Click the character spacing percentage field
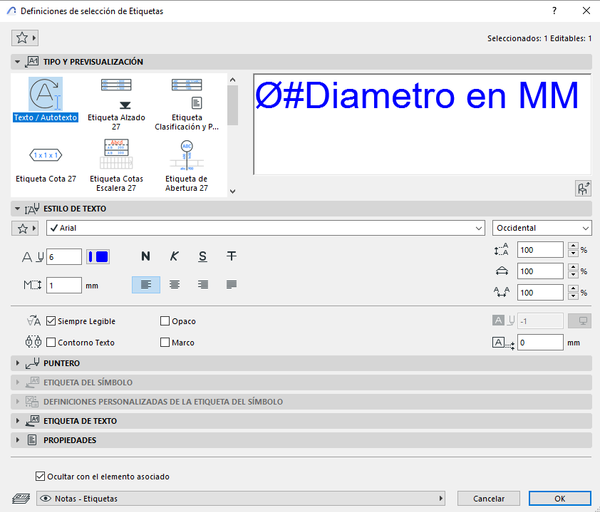600x512 pixels. (540, 293)
